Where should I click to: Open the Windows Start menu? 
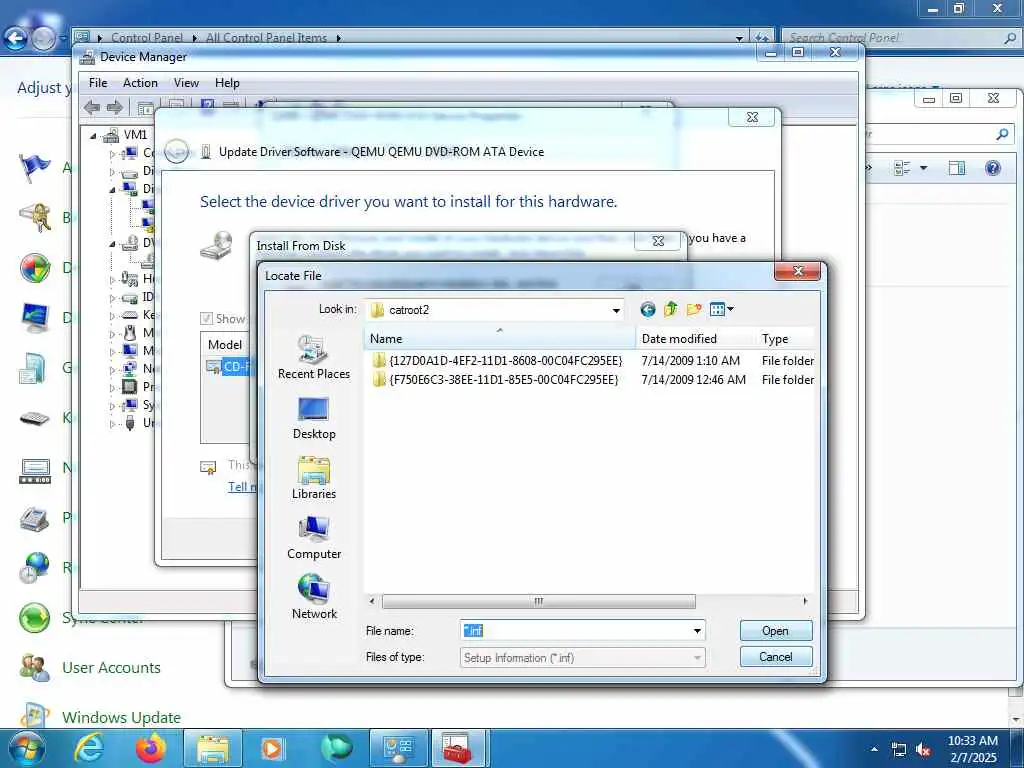[26, 748]
